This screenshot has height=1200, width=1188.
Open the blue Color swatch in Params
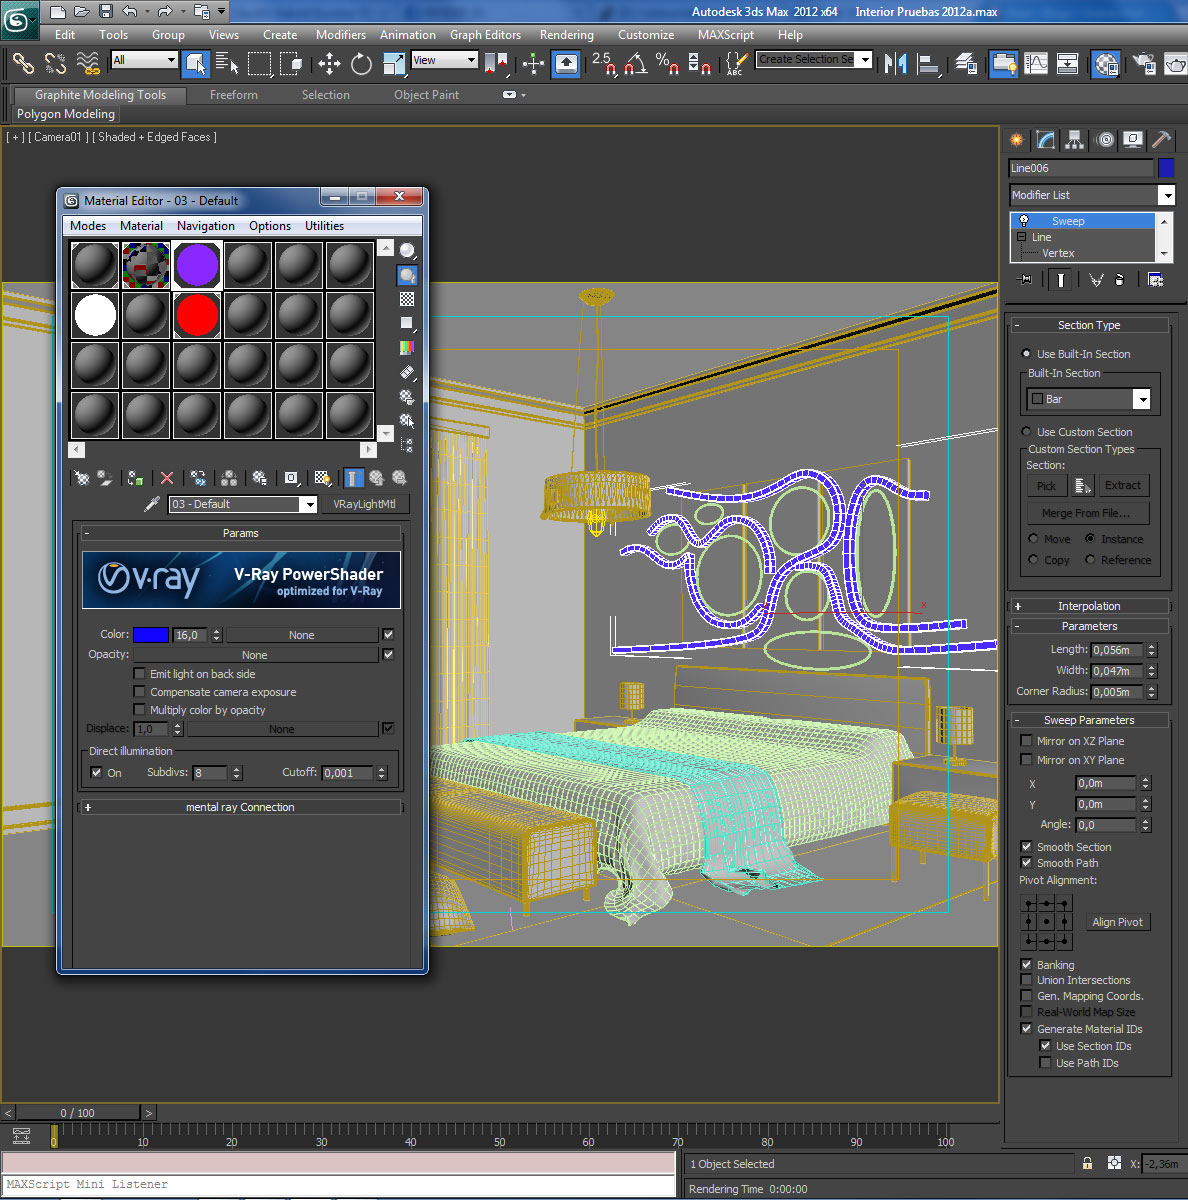pos(151,635)
